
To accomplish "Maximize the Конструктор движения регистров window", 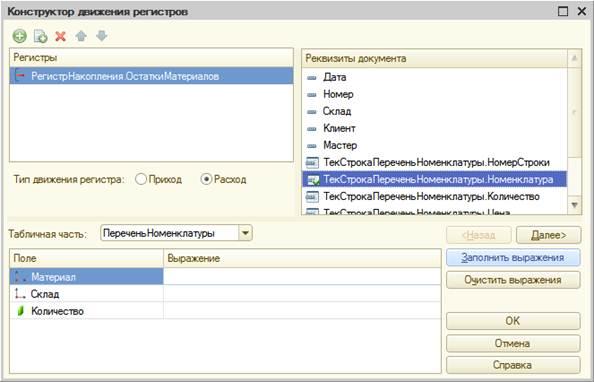I will [x=563, y=11].
